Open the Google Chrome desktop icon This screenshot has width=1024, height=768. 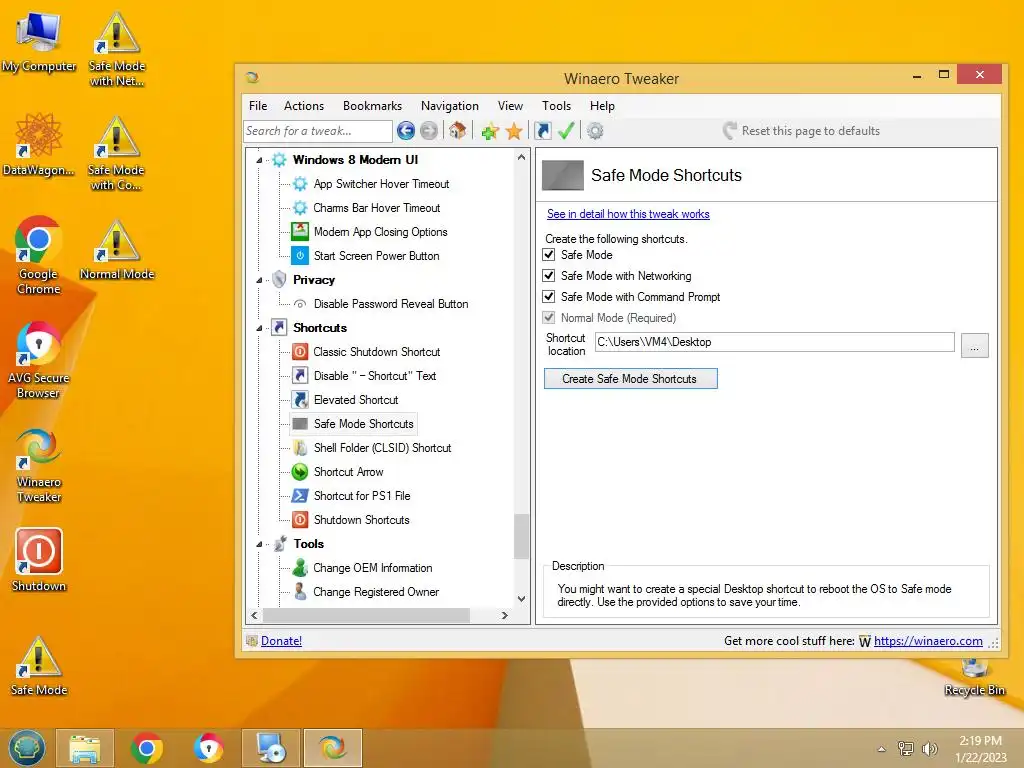tap(39, 256)
